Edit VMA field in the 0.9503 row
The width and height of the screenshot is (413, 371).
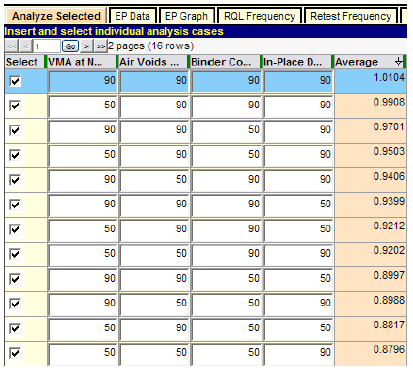coord(83,155)
